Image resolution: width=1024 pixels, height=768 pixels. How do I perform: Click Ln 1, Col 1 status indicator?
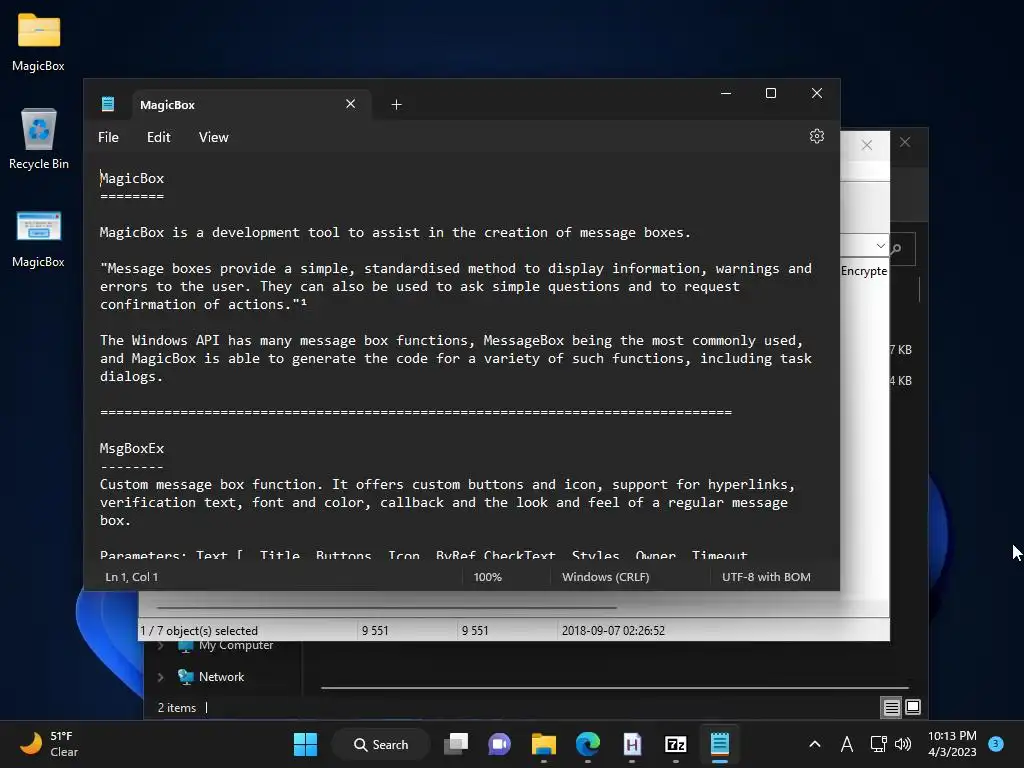click(131, 577)
